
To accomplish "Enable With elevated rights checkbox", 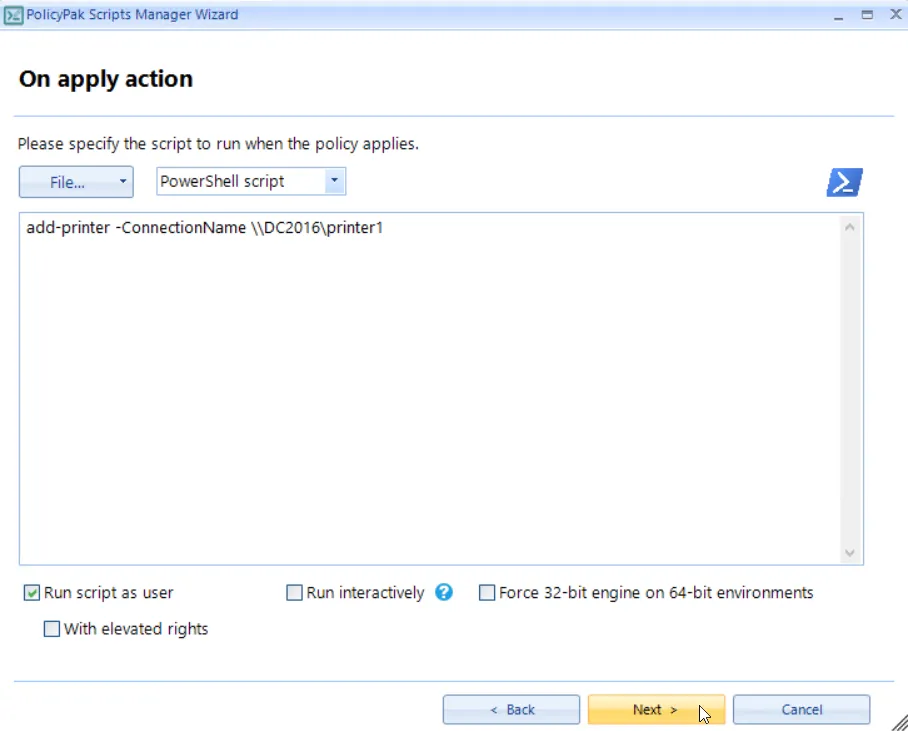I will click(52, 628).
